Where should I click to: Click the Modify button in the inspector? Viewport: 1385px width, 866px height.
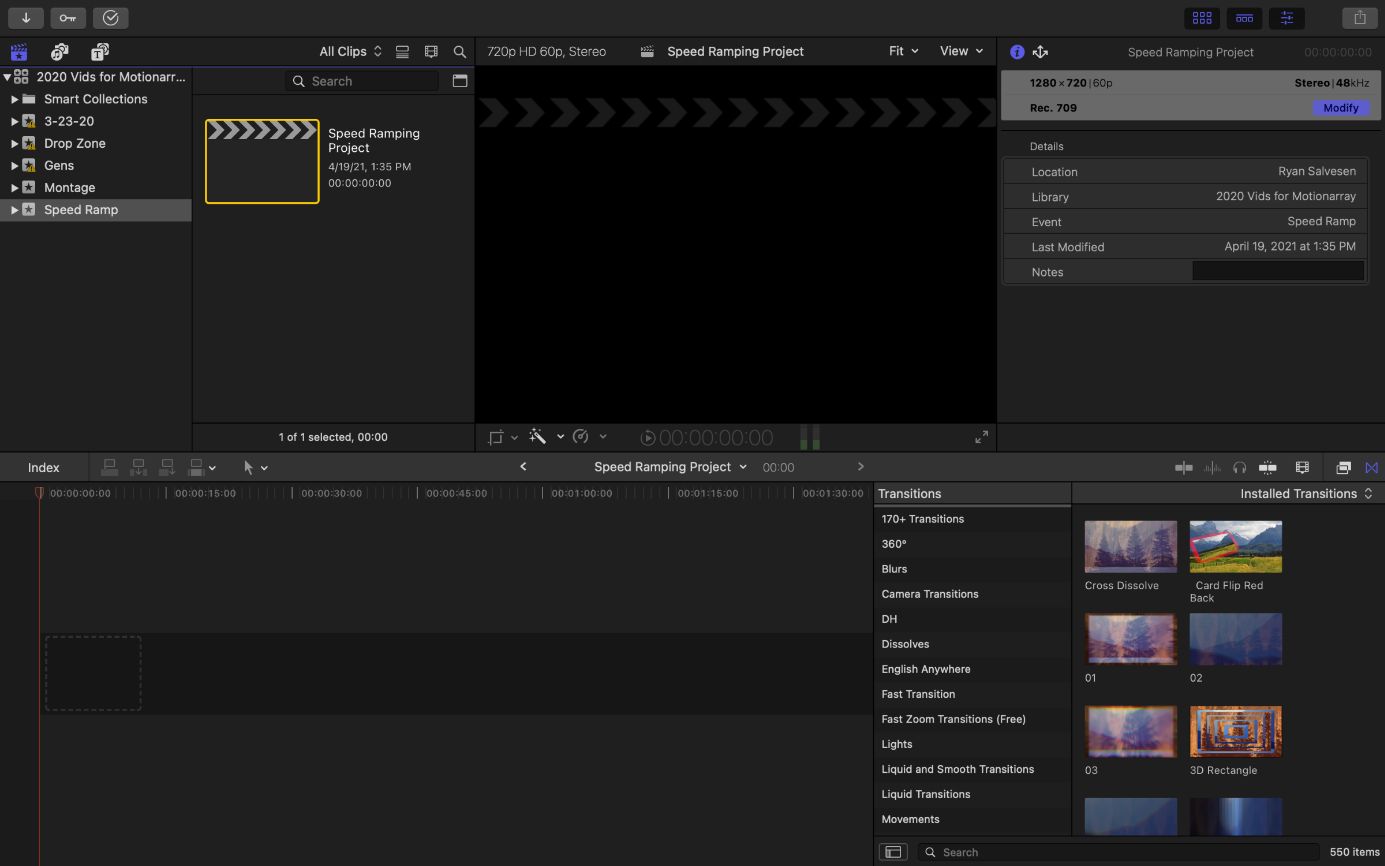(1340, 107)
